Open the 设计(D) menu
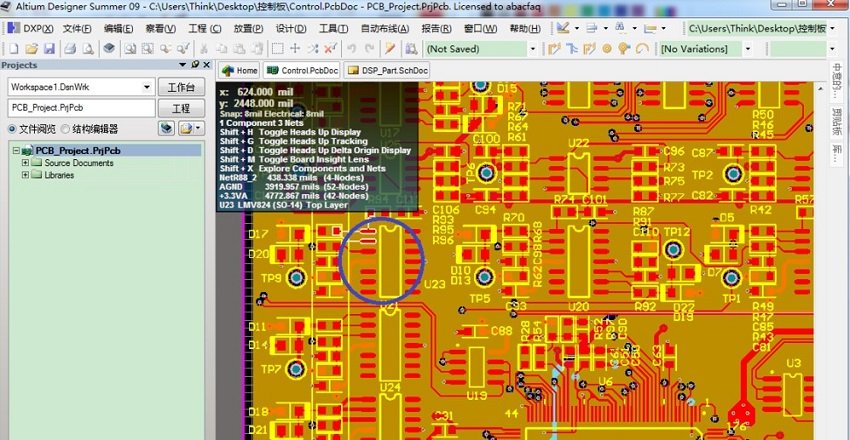Screen dimensions: 850x440 click(291, 29)
